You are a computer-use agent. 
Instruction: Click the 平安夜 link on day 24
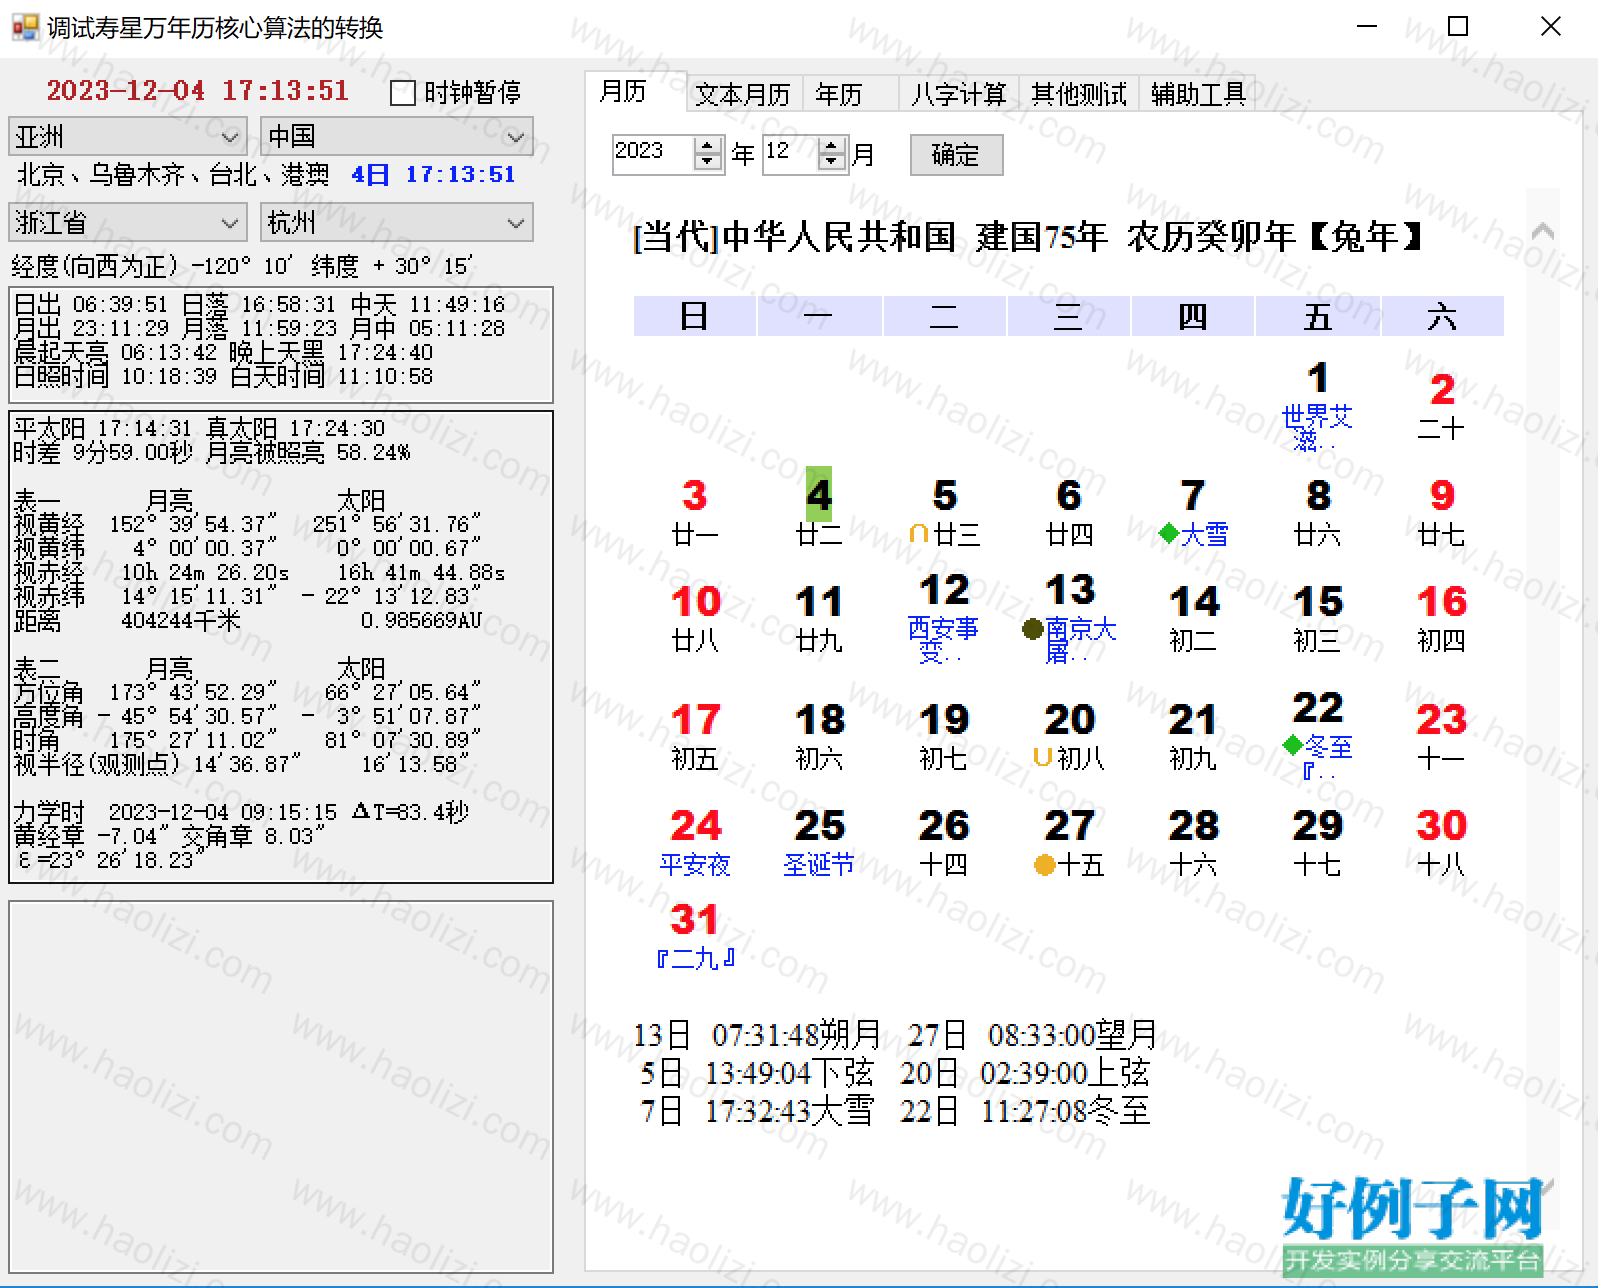695,864
